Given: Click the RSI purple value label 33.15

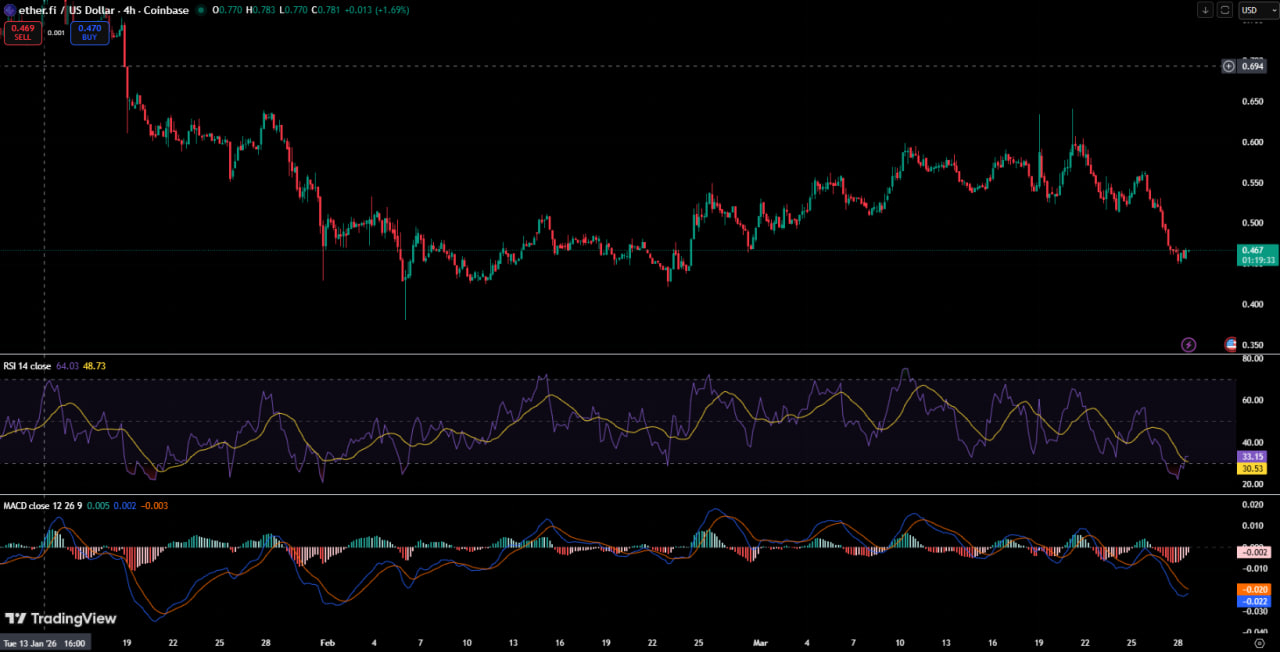Looking at the screenshot, I should click(x=1253, y=456).
